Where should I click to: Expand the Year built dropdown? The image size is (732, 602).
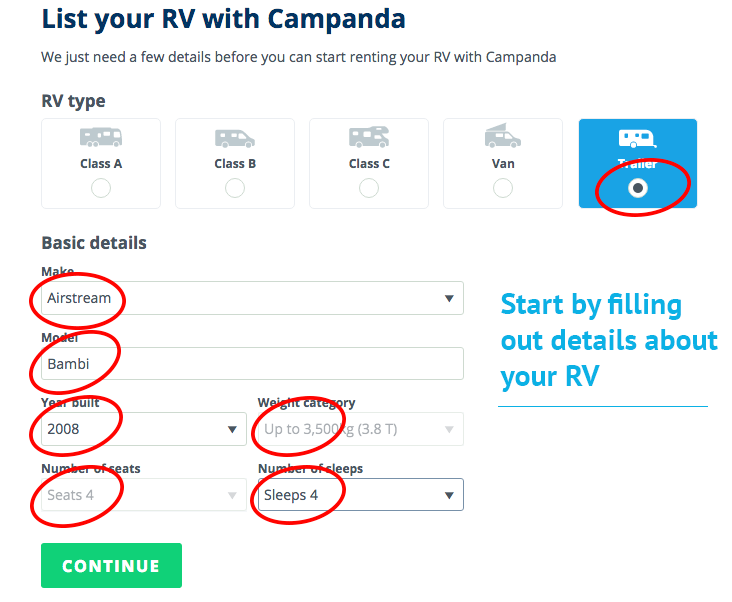coord(144,429)
